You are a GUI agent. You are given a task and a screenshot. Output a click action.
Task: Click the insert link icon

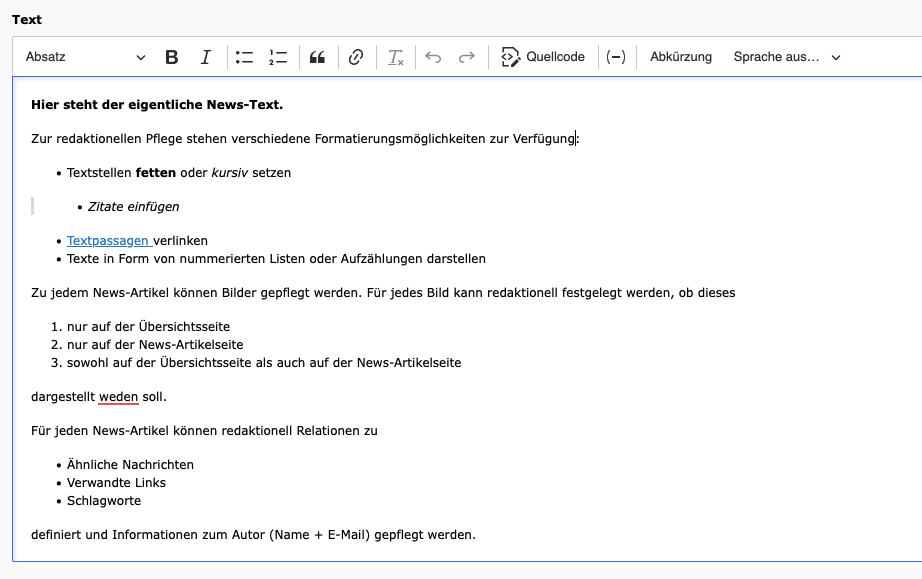point(356,57)
